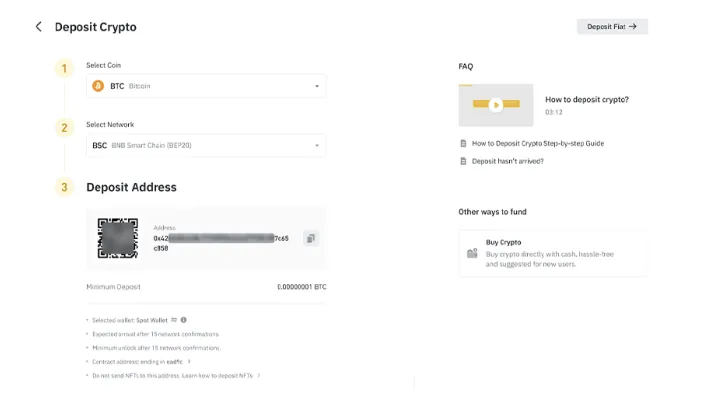Go back using the left arrow
Image resolution: width=701 pixels, height=409 pixels.
point(39,27)
